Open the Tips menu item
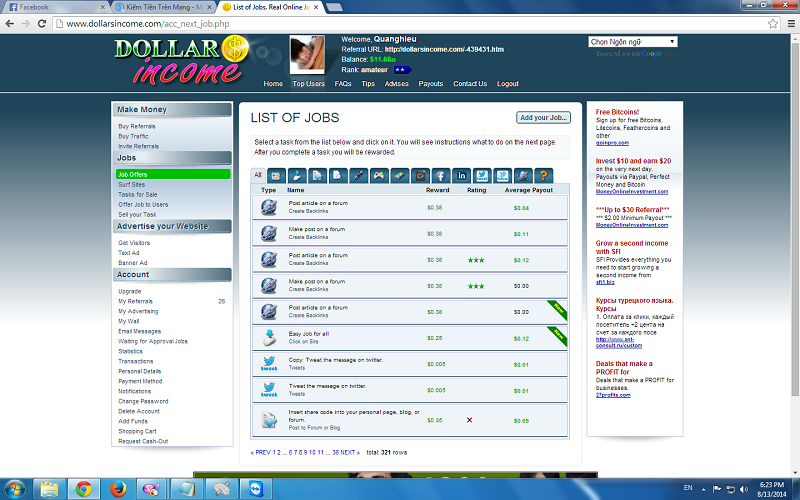The image size is (800, 500). click(x=368, y=84)
